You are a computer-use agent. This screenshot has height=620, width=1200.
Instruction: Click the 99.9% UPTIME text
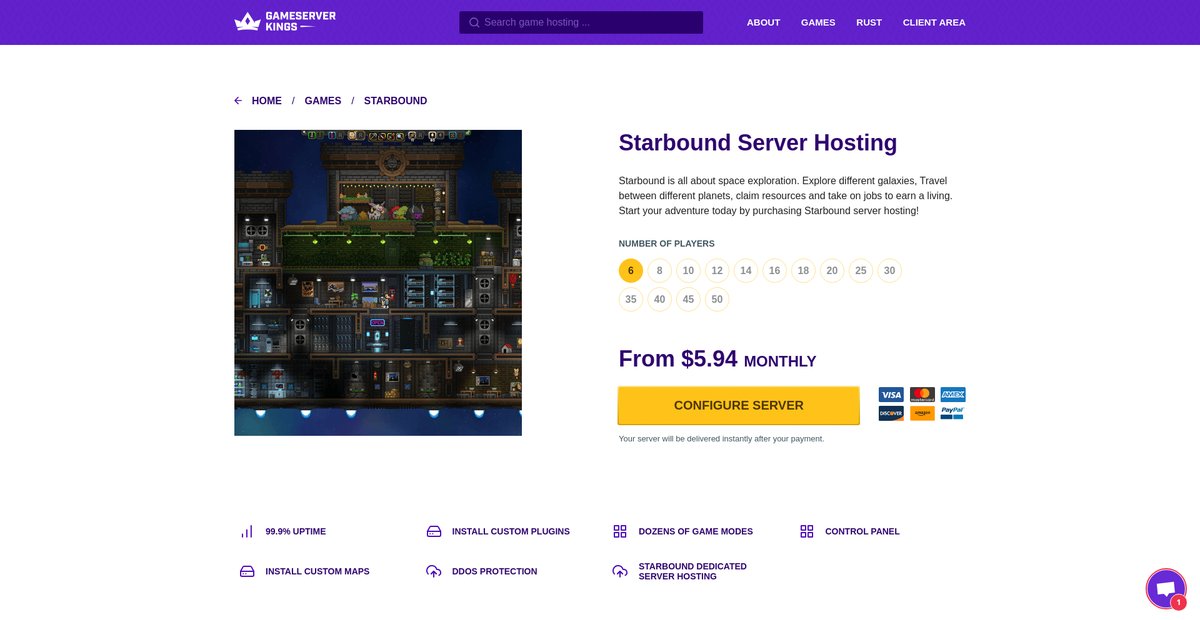pos(296,531)
